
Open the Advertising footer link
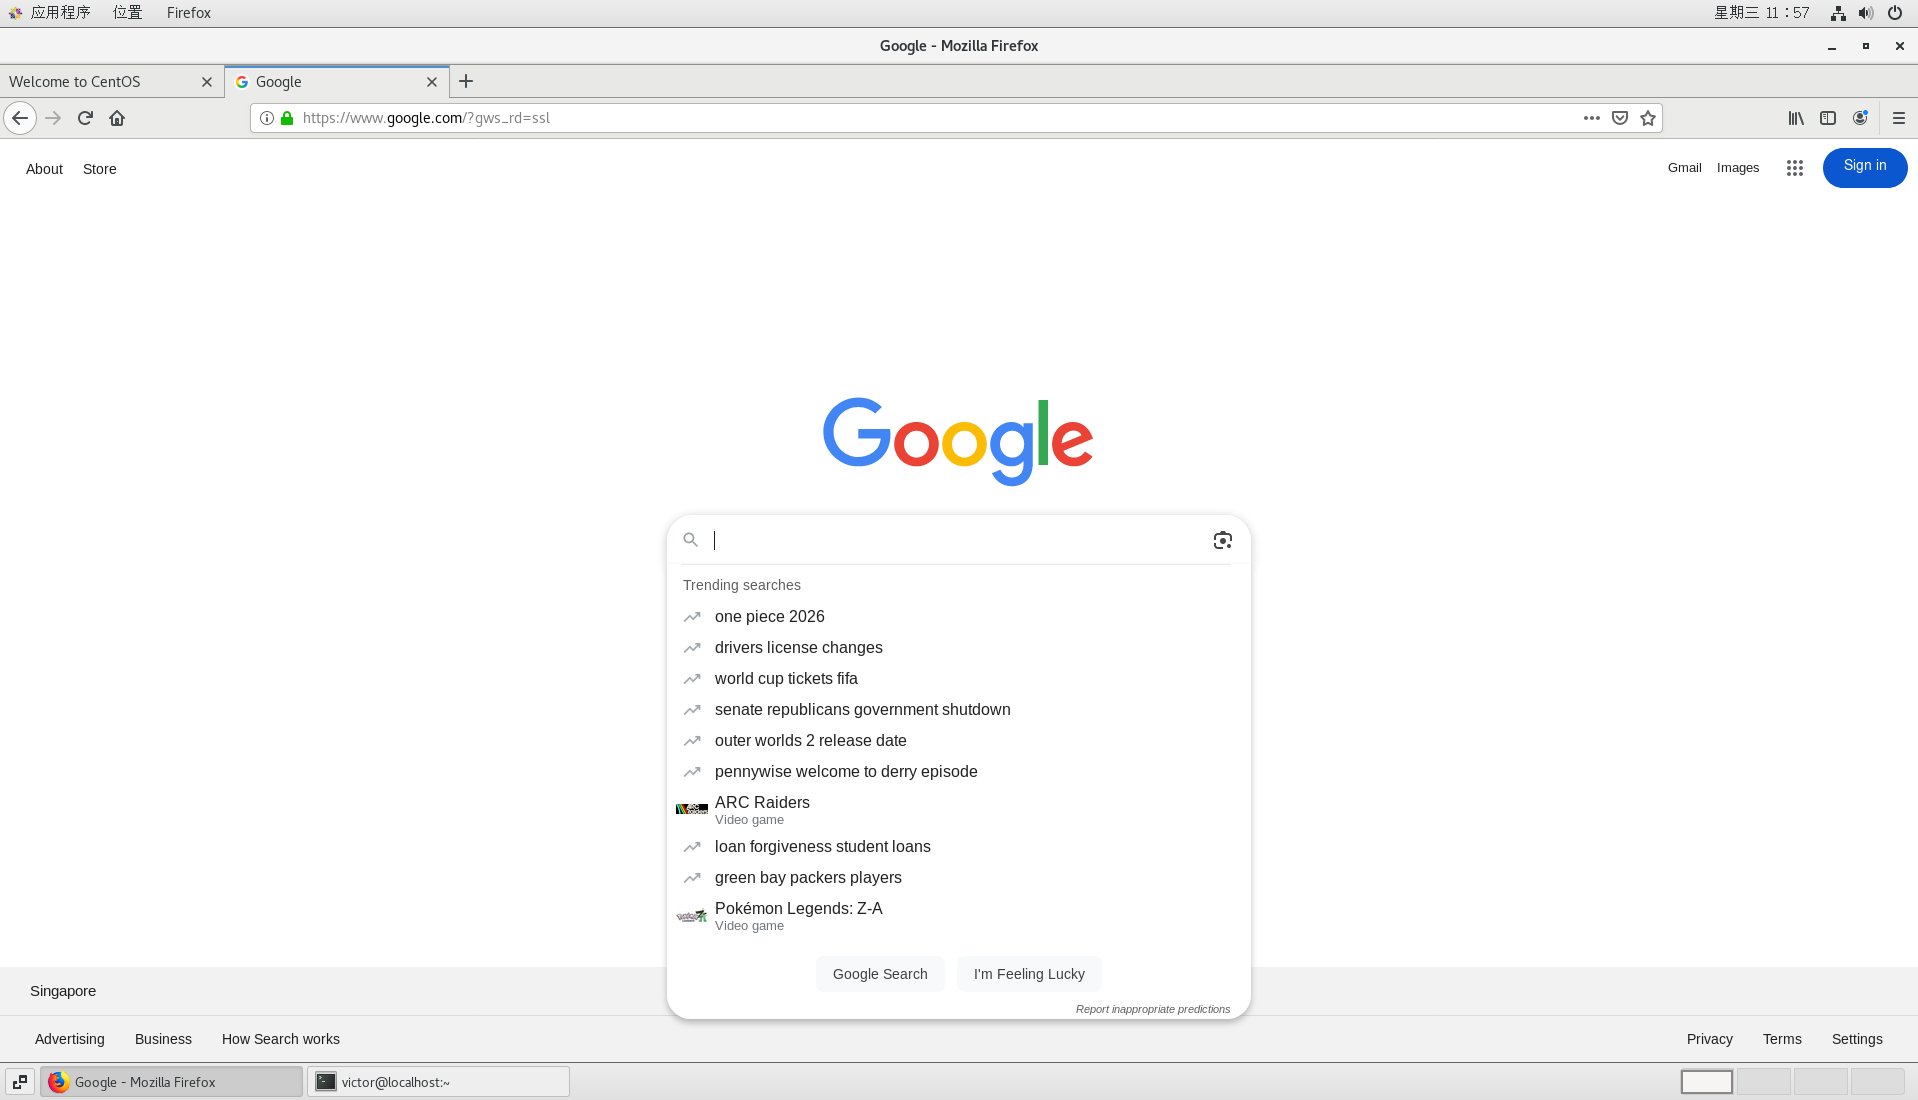pyautogui.click(x=70, y=1039)
